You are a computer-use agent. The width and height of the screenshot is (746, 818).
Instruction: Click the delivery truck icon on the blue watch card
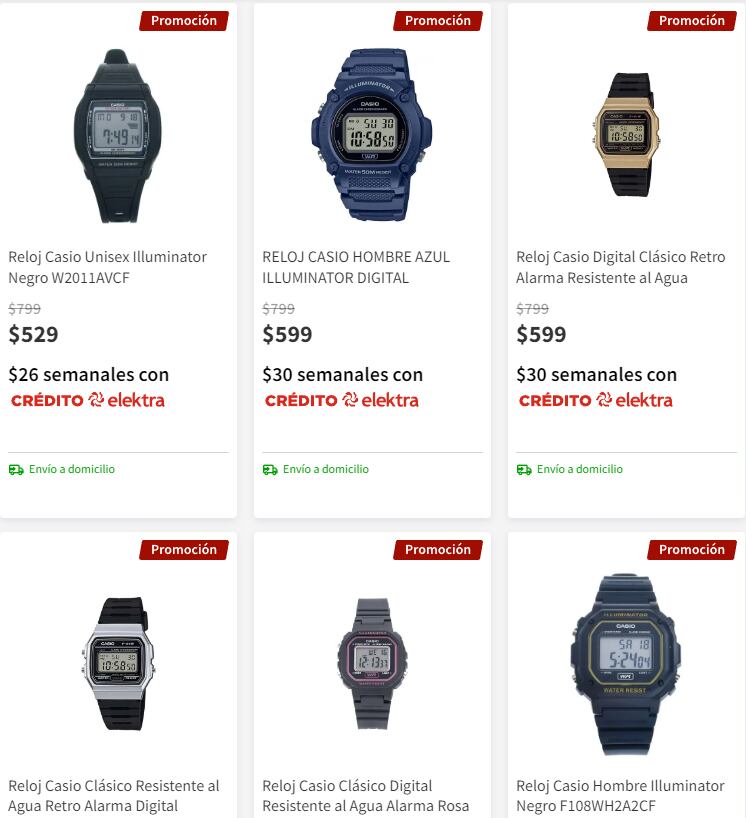point(270,470)
